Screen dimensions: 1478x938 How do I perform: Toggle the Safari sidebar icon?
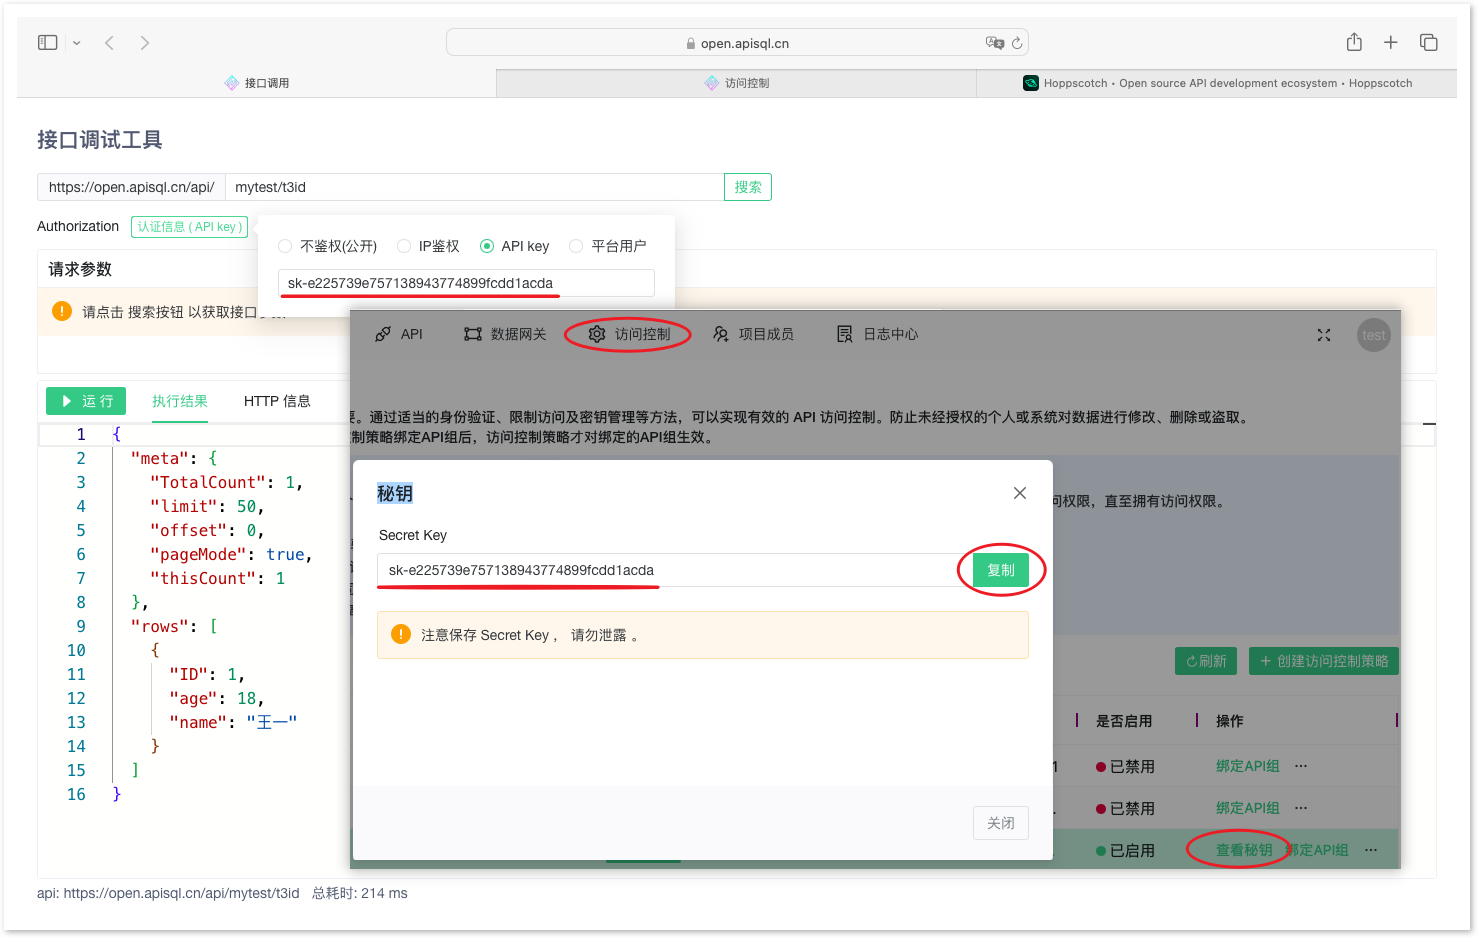(x=47, y=42)
